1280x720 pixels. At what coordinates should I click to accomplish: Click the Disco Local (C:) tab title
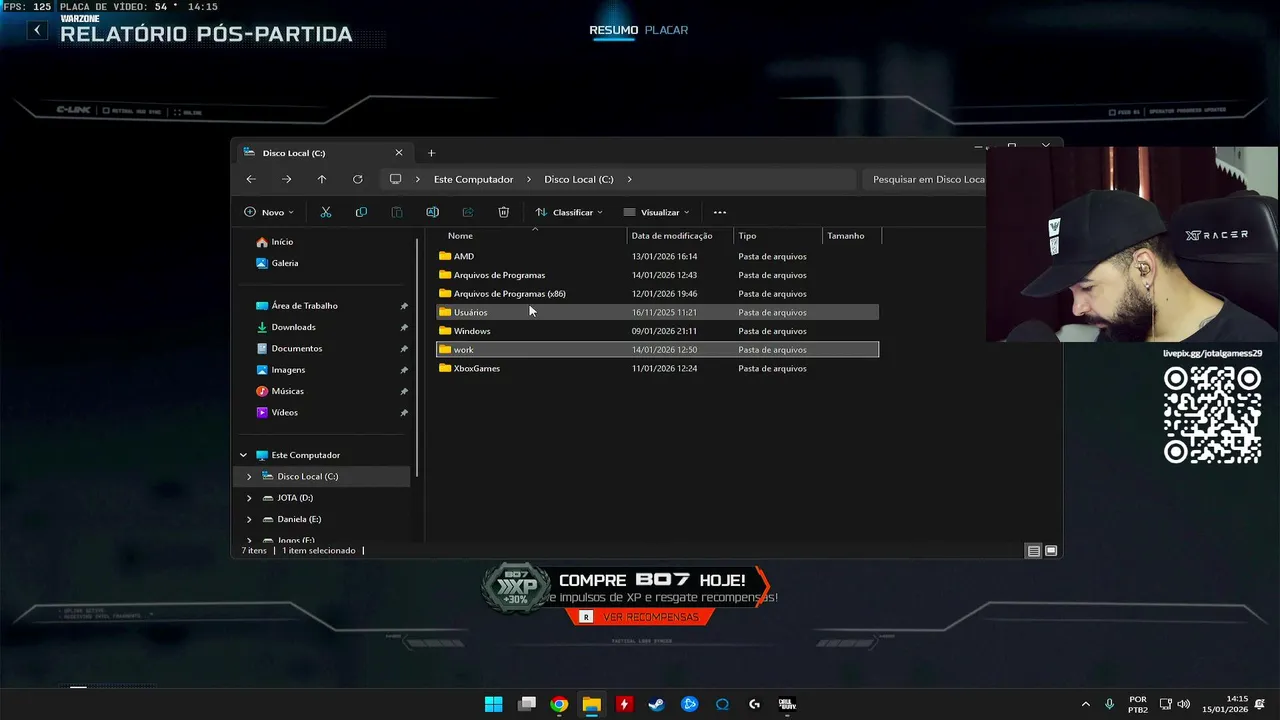pos(294,153)
